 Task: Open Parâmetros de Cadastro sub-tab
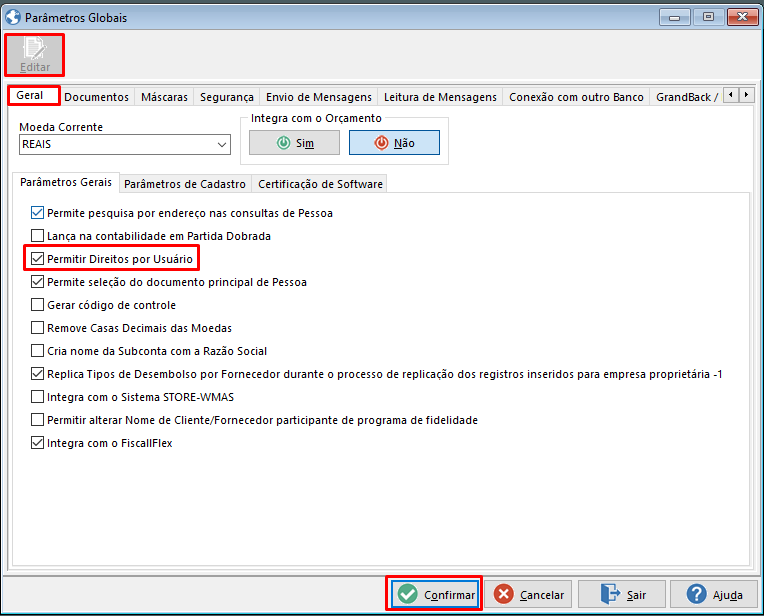click(185, 184)
